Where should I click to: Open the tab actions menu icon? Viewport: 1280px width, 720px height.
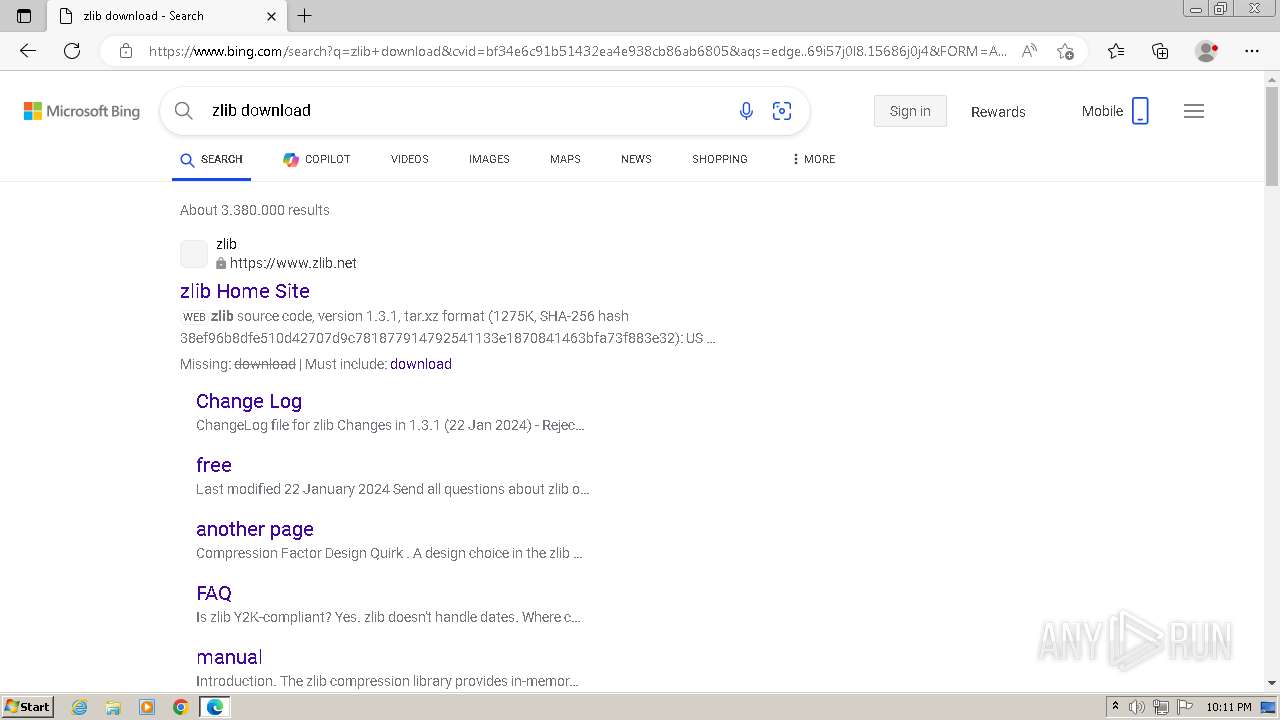[x=24, y=16]
